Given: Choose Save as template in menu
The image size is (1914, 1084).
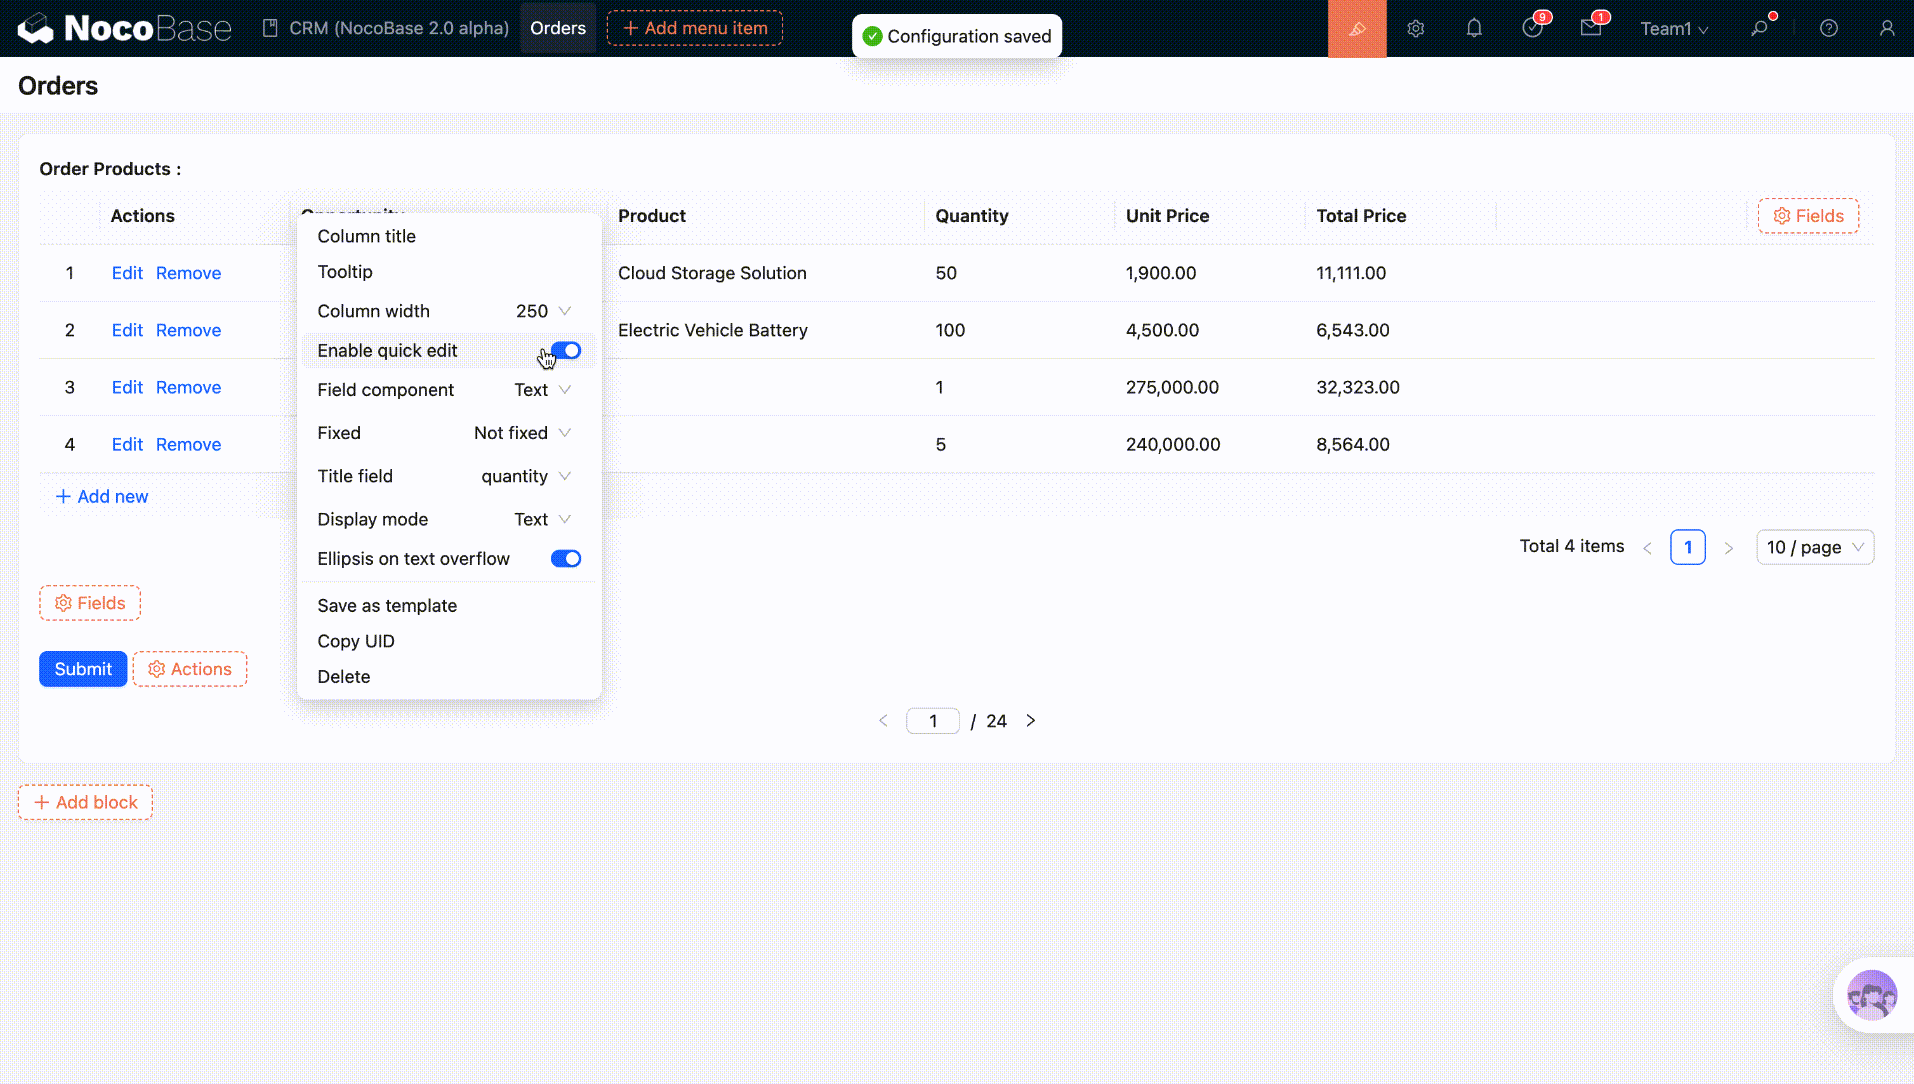Looking at the screenshot, I should 387,606.
